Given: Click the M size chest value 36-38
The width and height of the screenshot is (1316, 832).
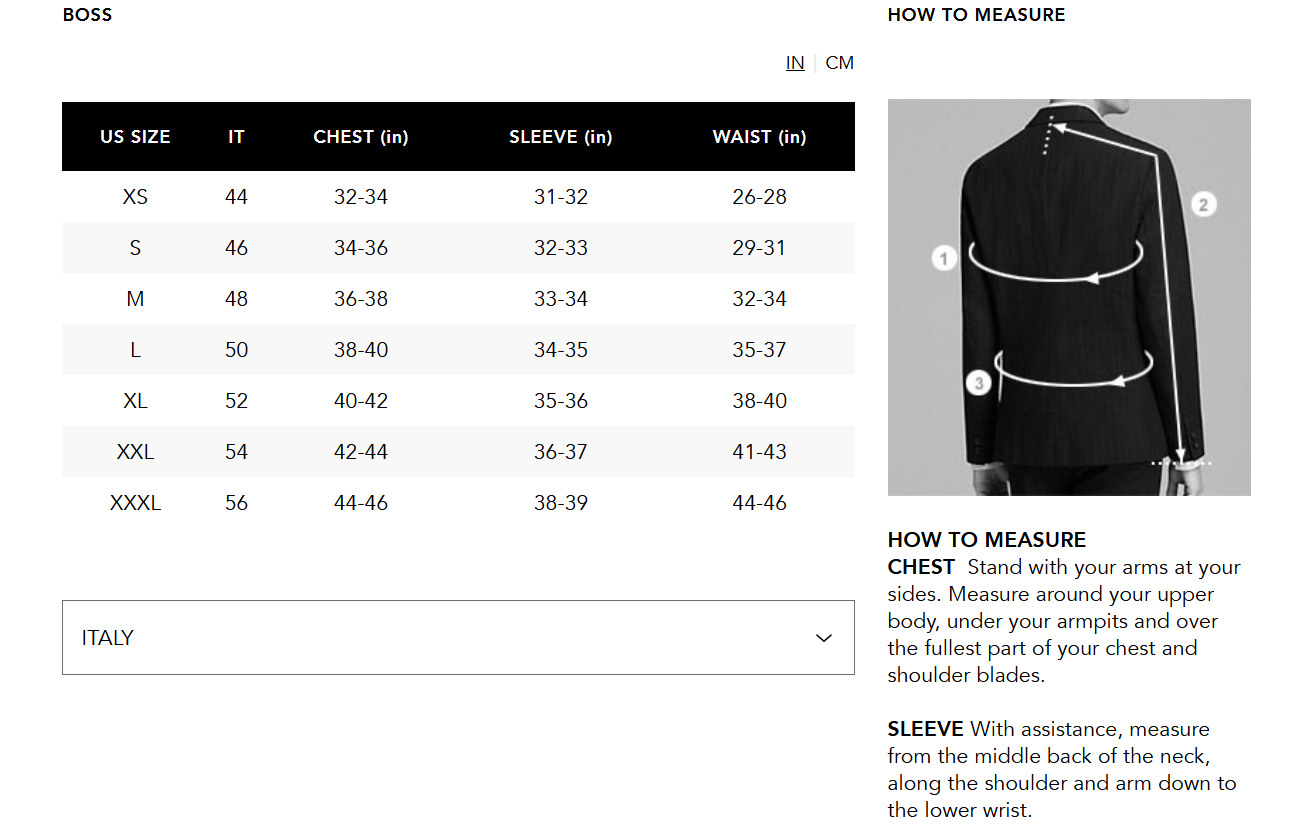Looking at the screenshot, I should [361, 299].
